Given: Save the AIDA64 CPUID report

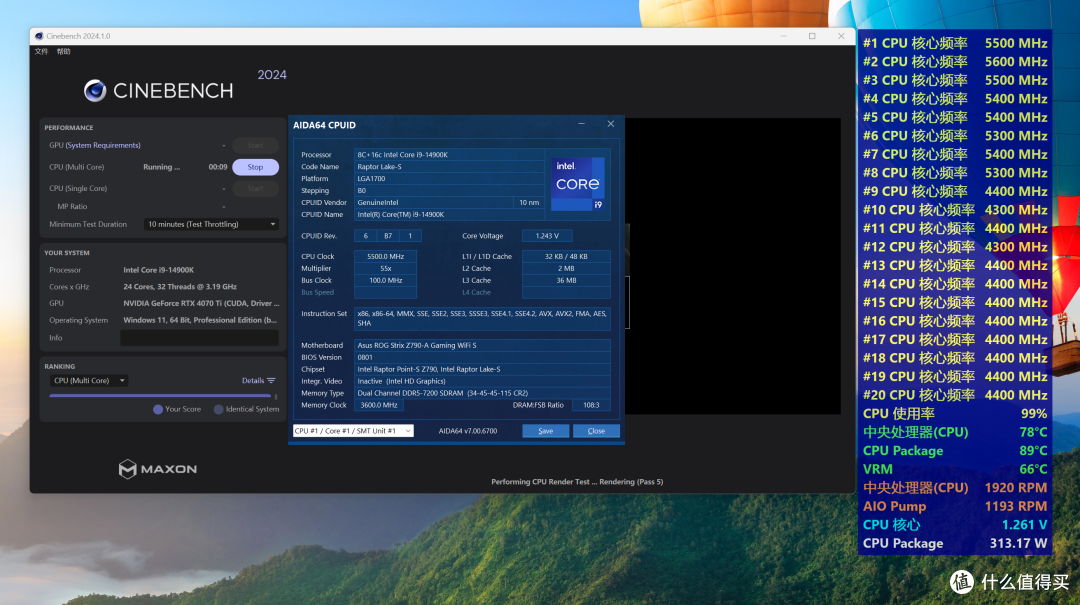Looking at the screenshot, I should pos(546,431).
